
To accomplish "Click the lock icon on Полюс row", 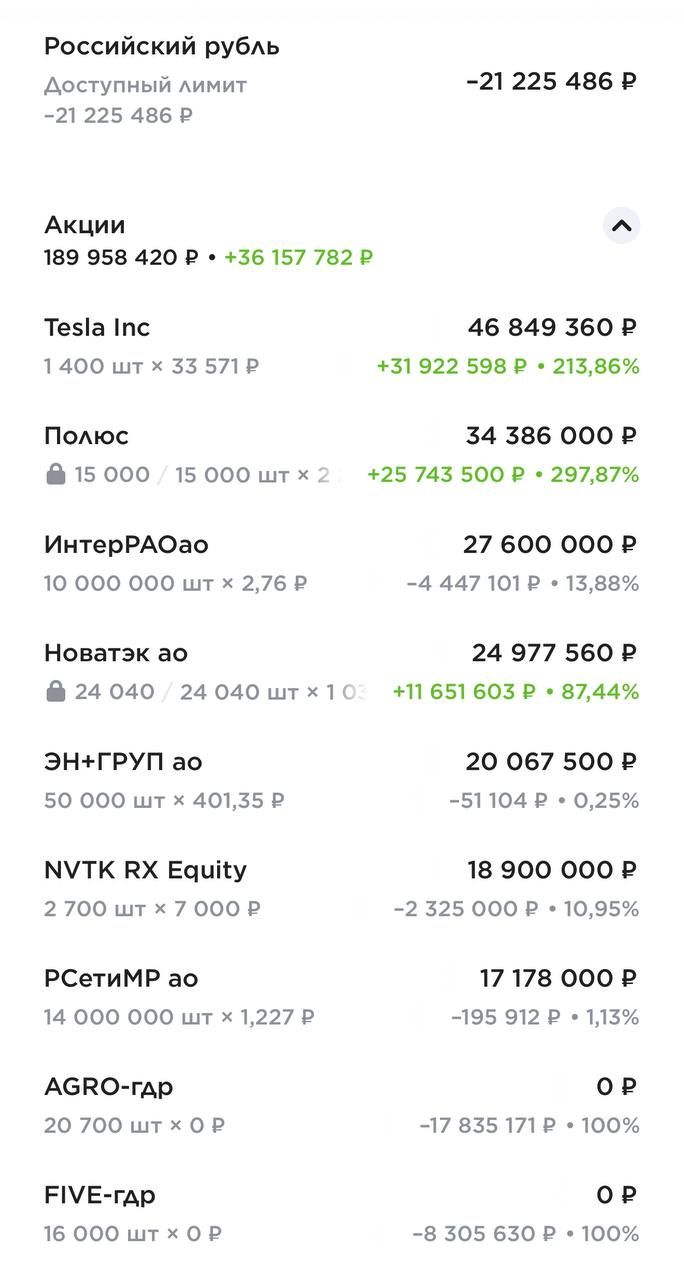I will pos(56,475).
